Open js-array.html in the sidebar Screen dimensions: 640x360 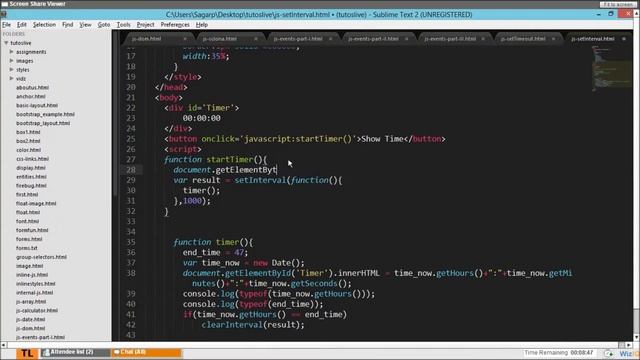[x=31, y=302]
